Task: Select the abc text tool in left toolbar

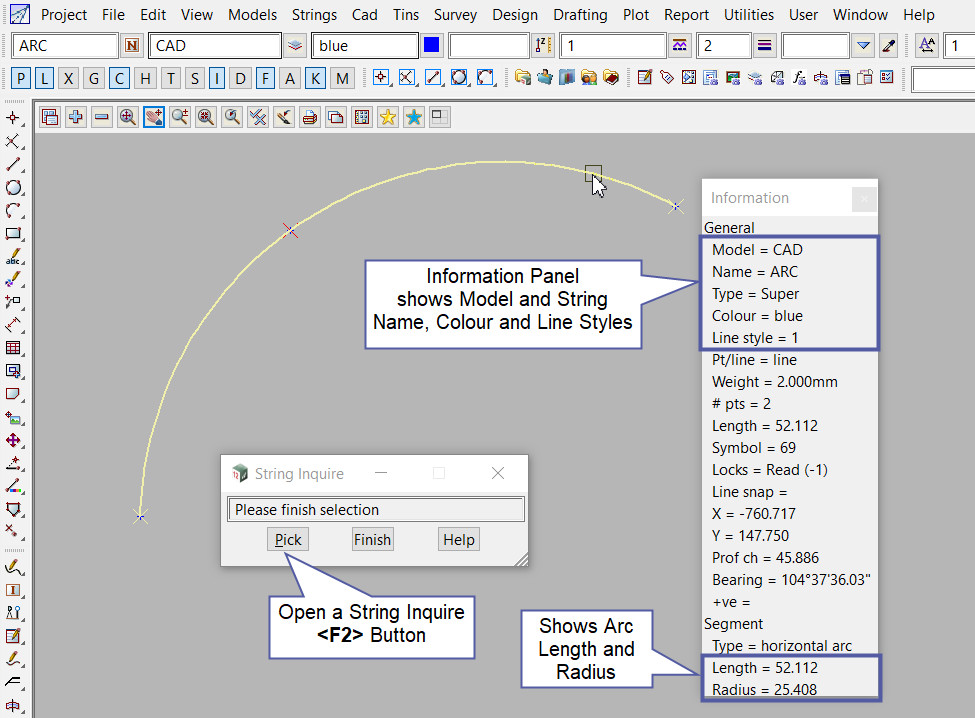Action: 14,257
